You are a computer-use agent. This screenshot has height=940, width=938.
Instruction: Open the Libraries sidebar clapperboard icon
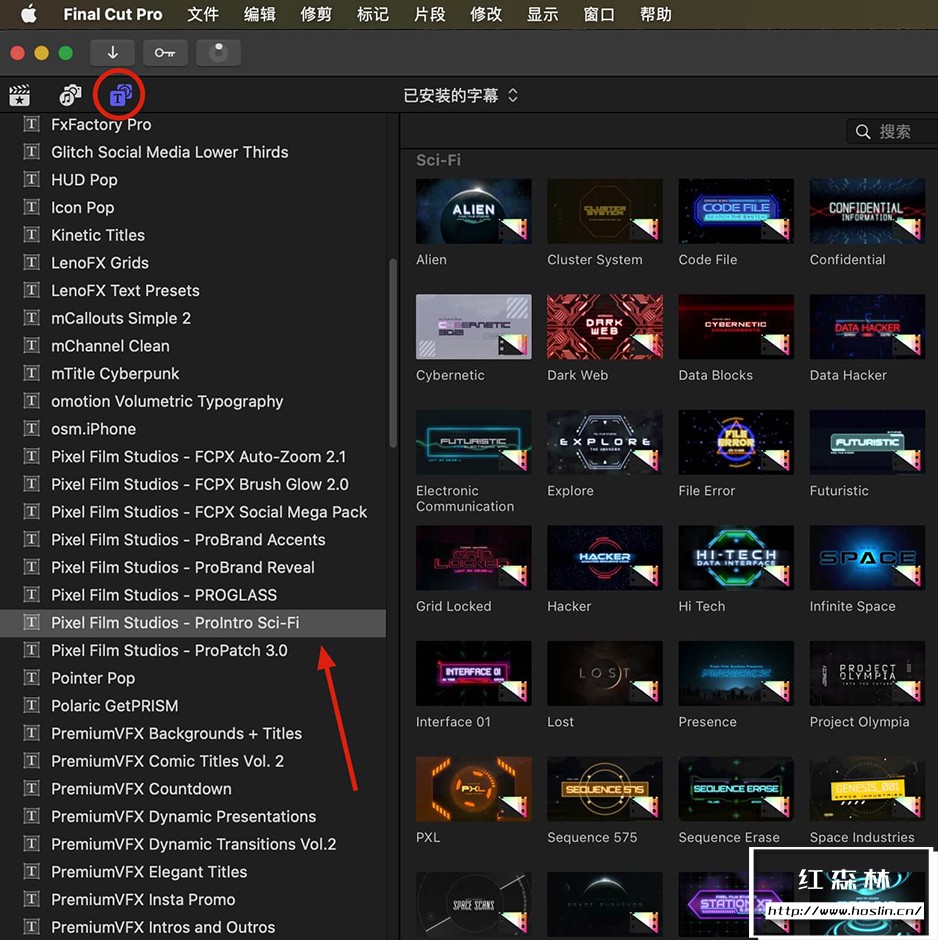(x=20, y=96)
